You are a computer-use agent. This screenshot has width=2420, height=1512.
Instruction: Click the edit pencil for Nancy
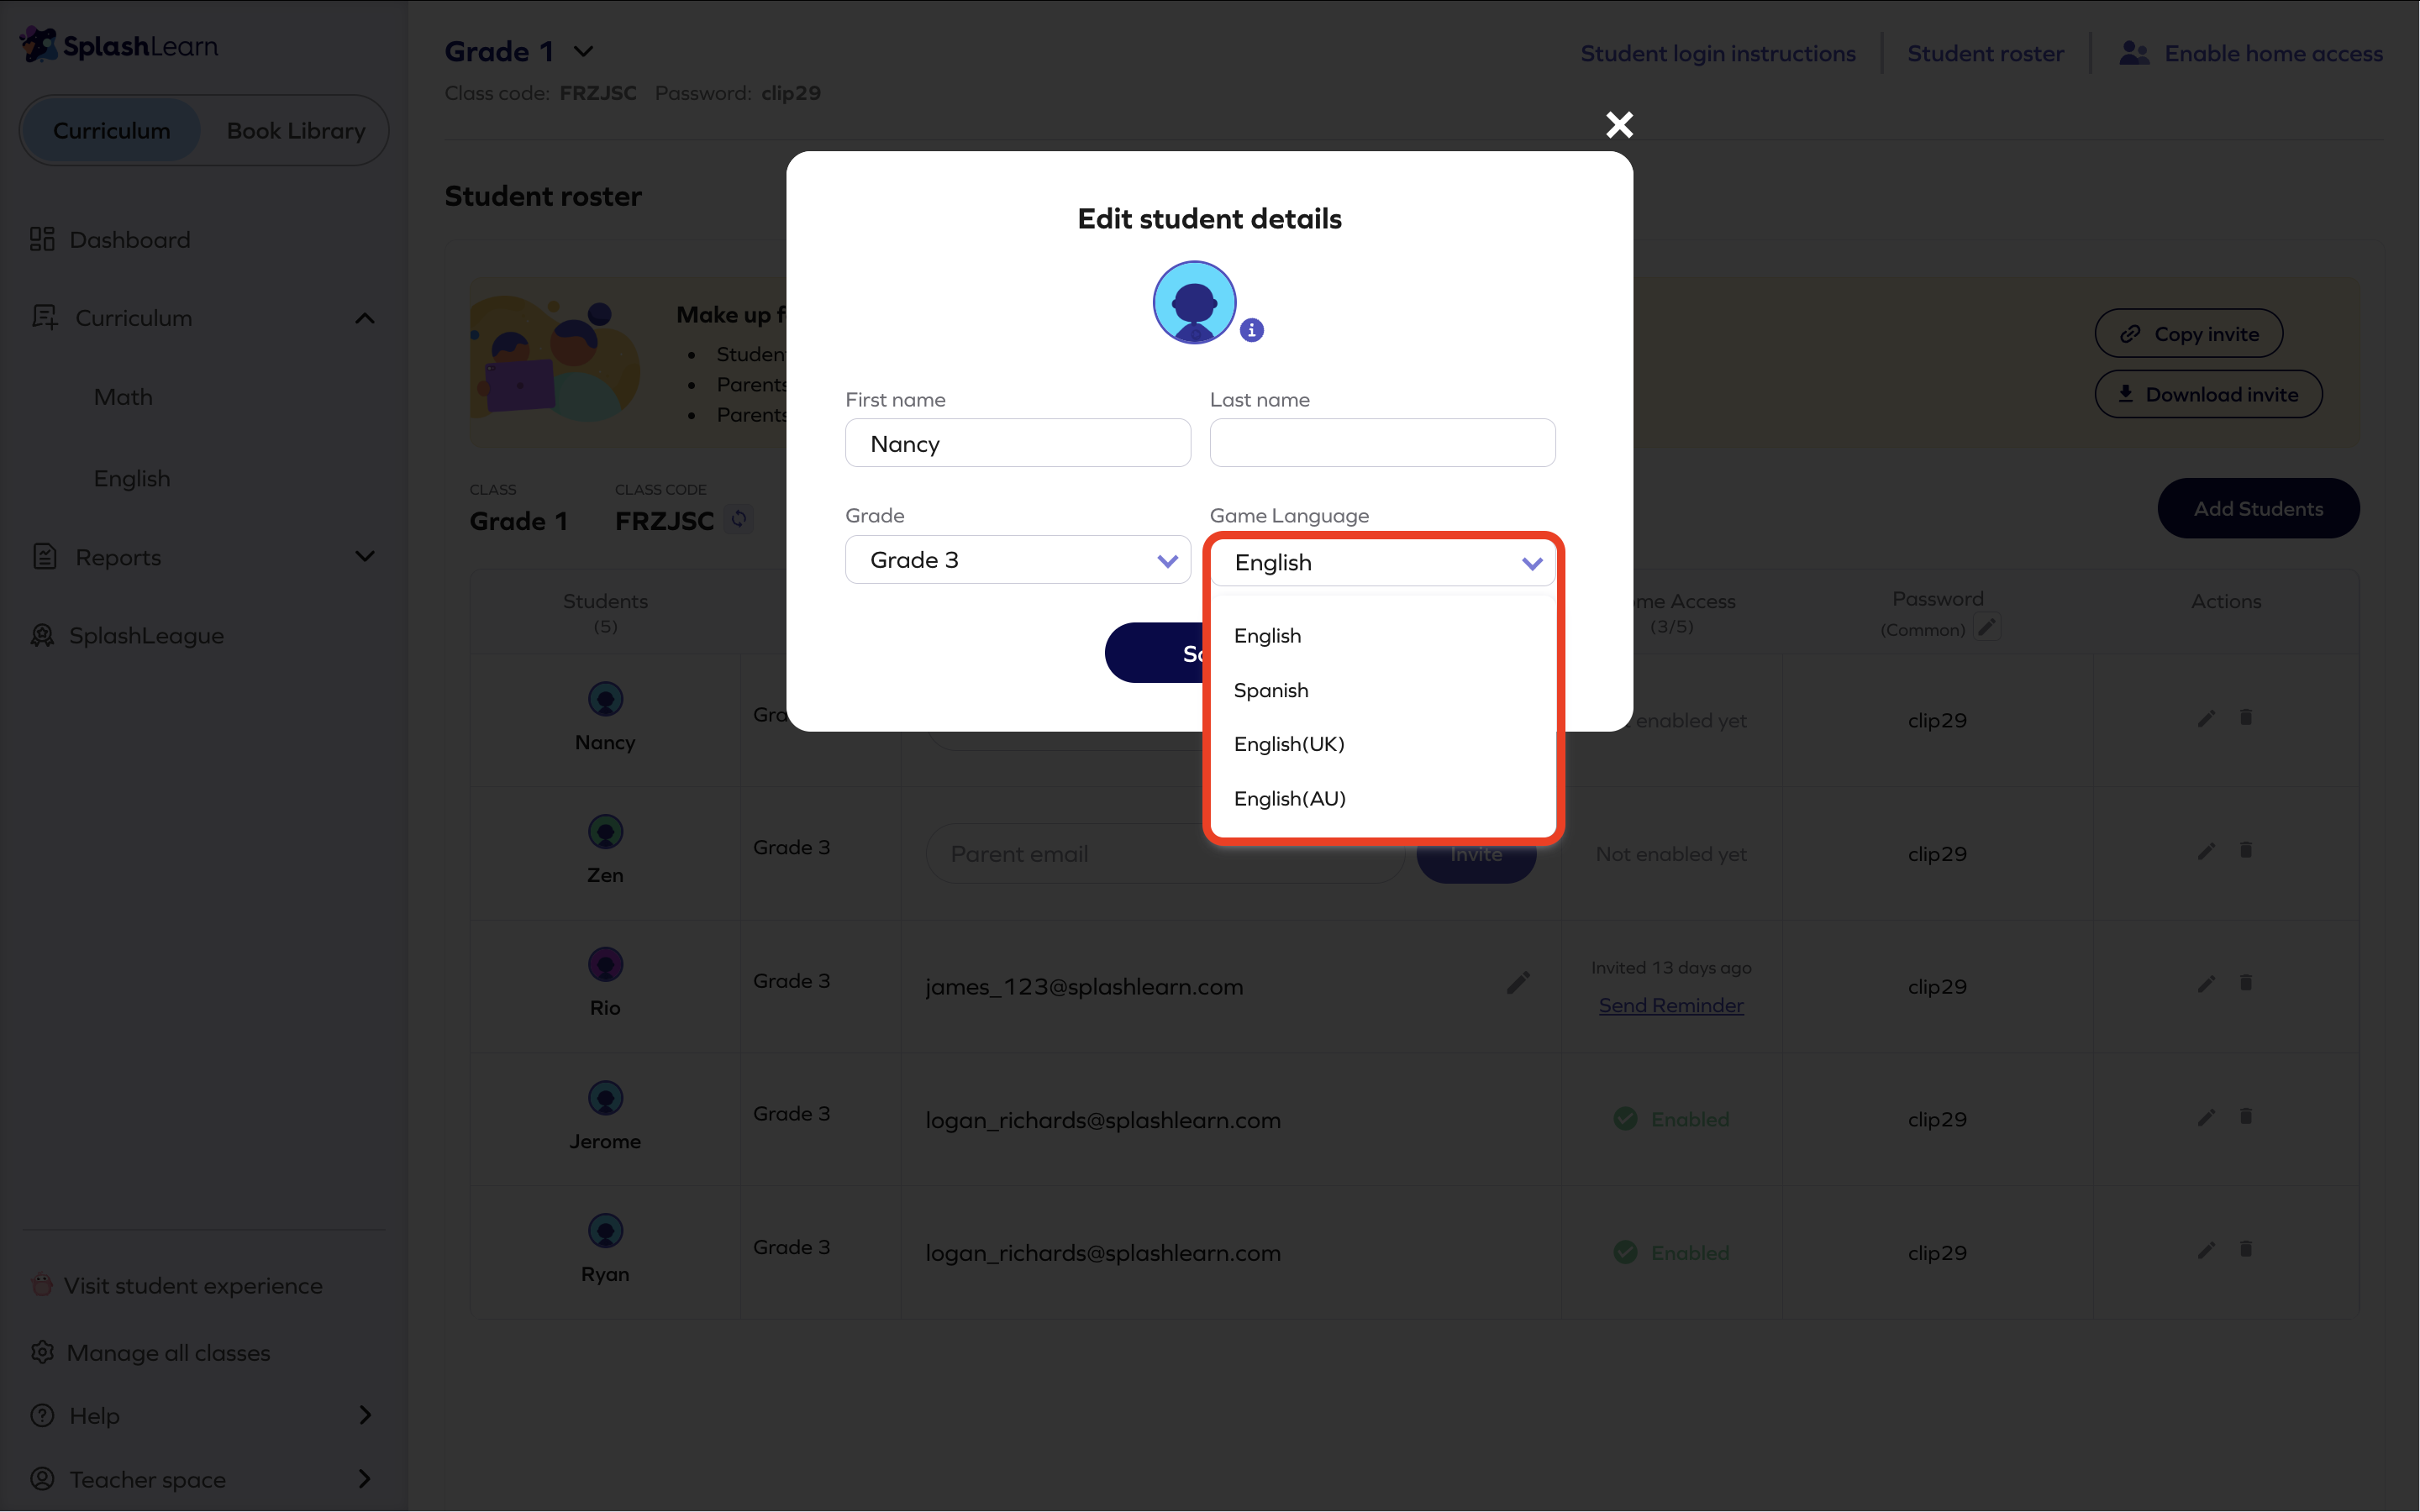[x=2206, y=719]
